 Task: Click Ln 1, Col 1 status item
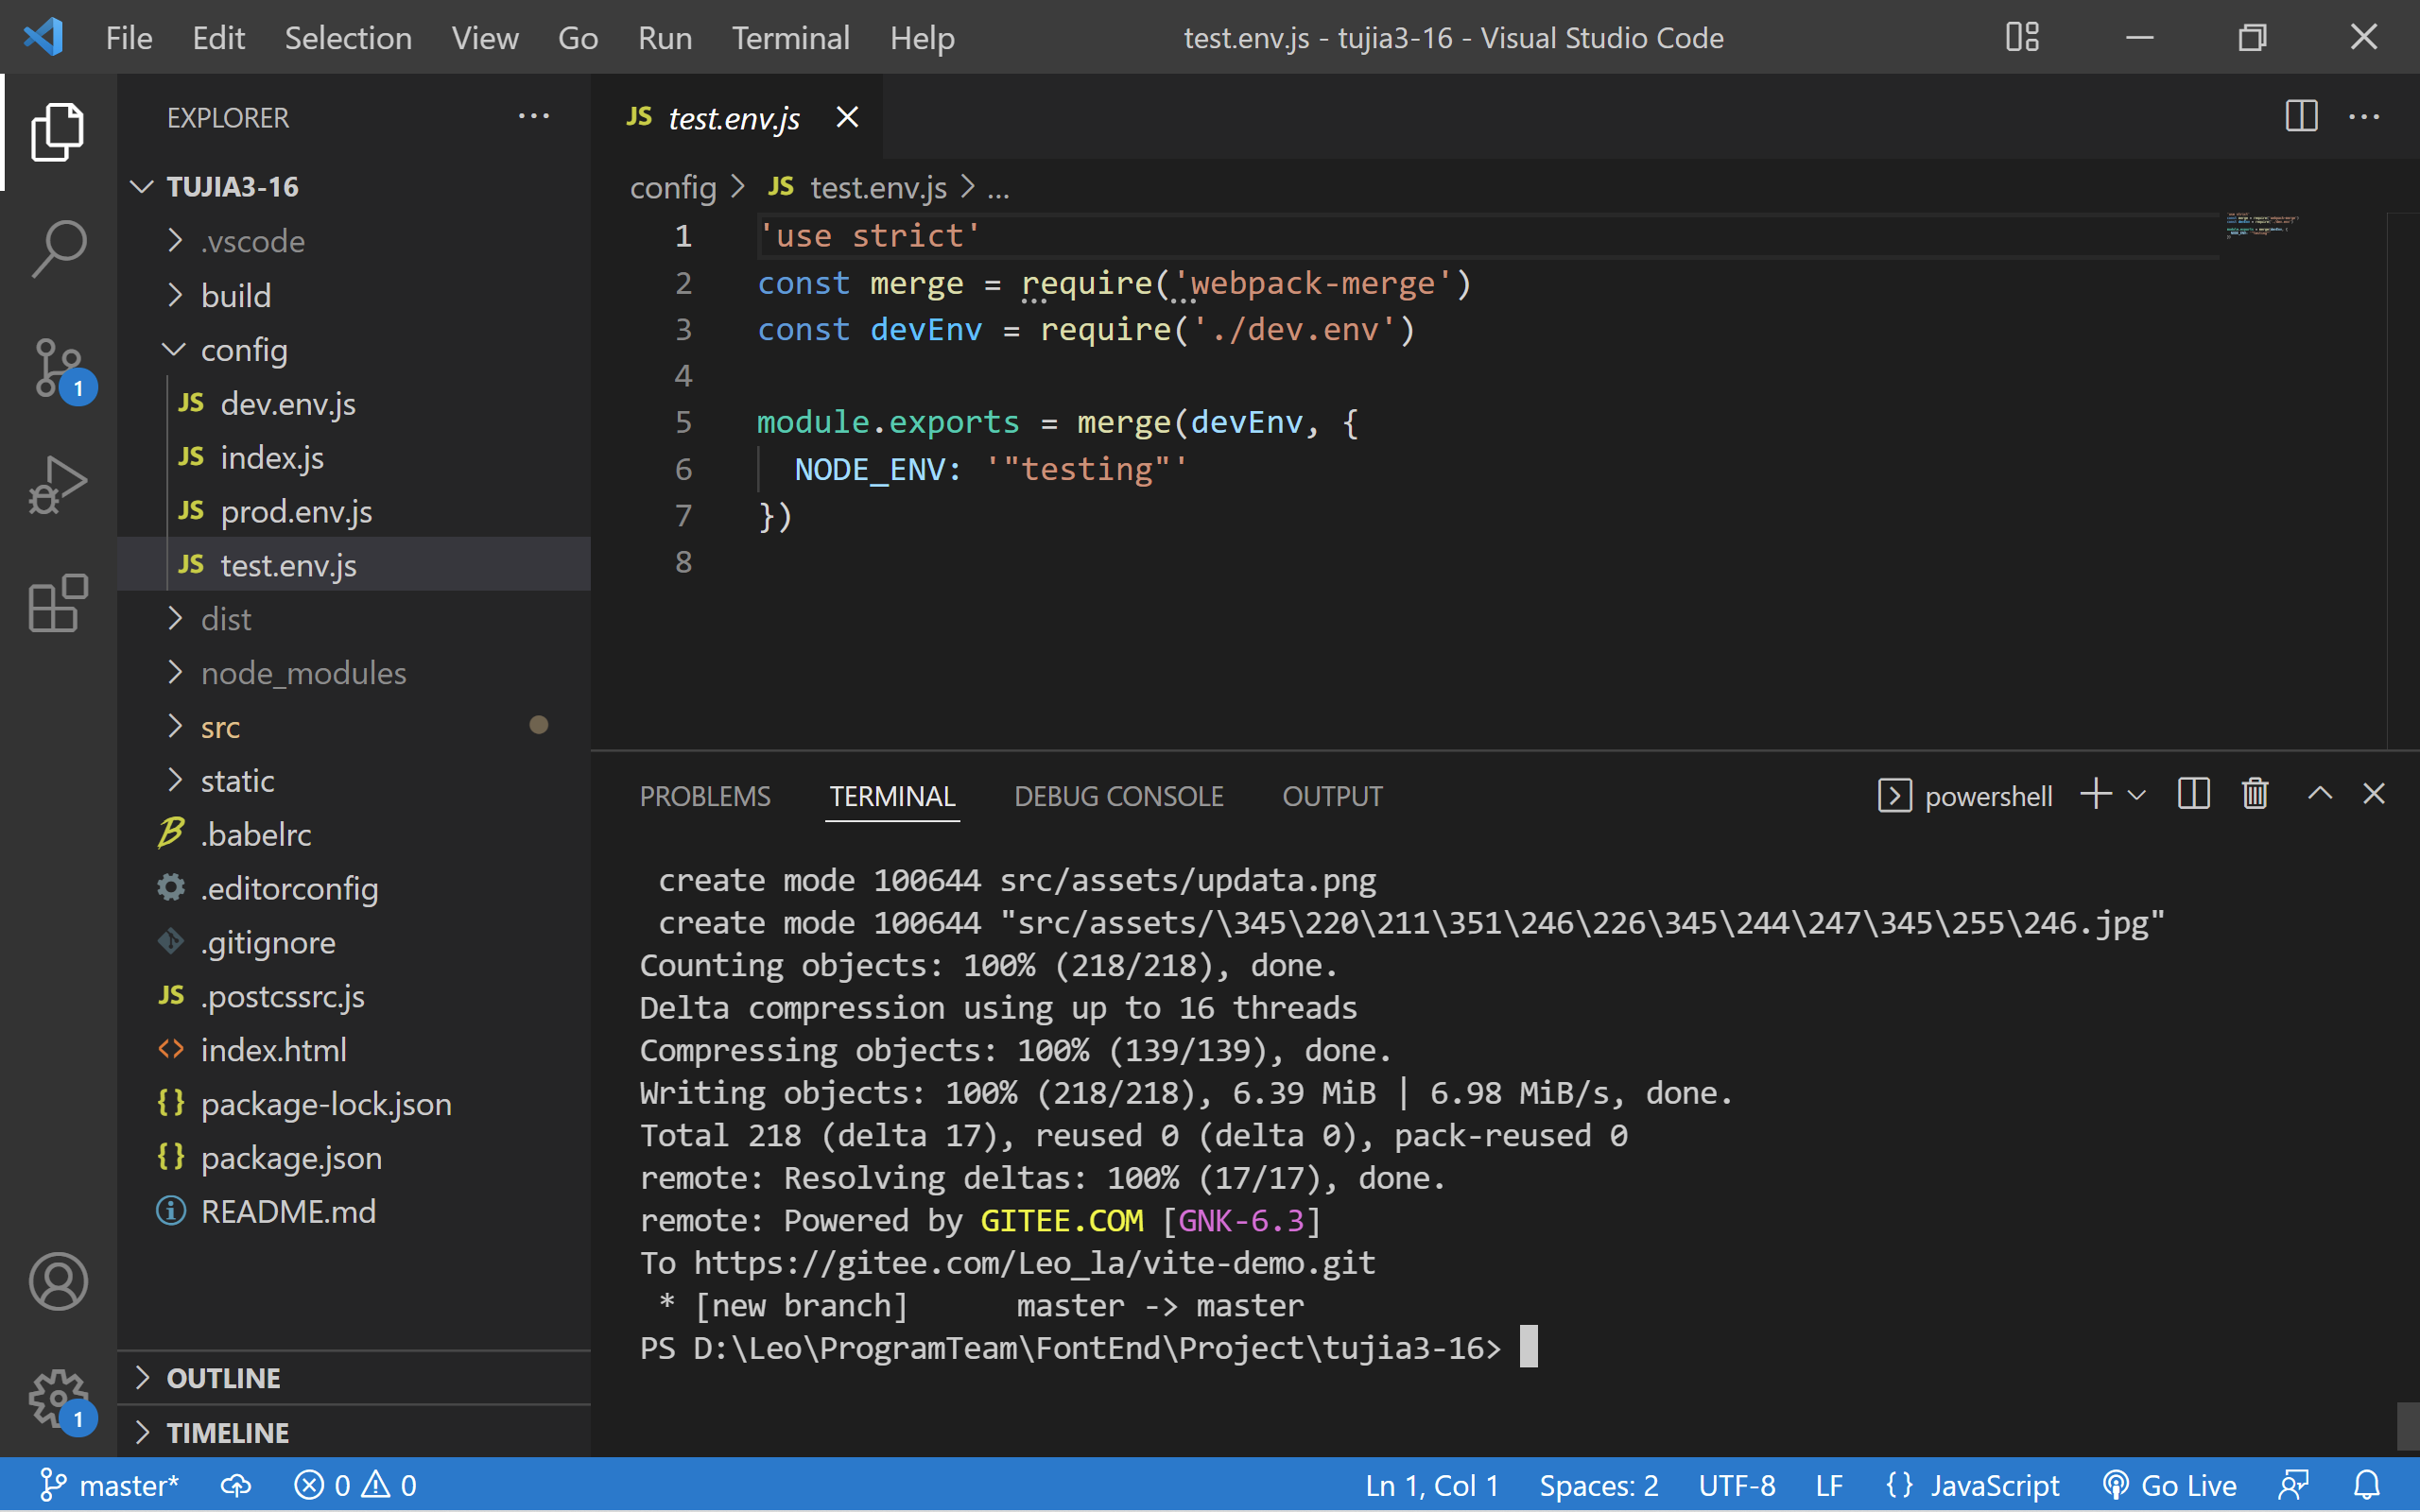click(x=1432, y=1485)
